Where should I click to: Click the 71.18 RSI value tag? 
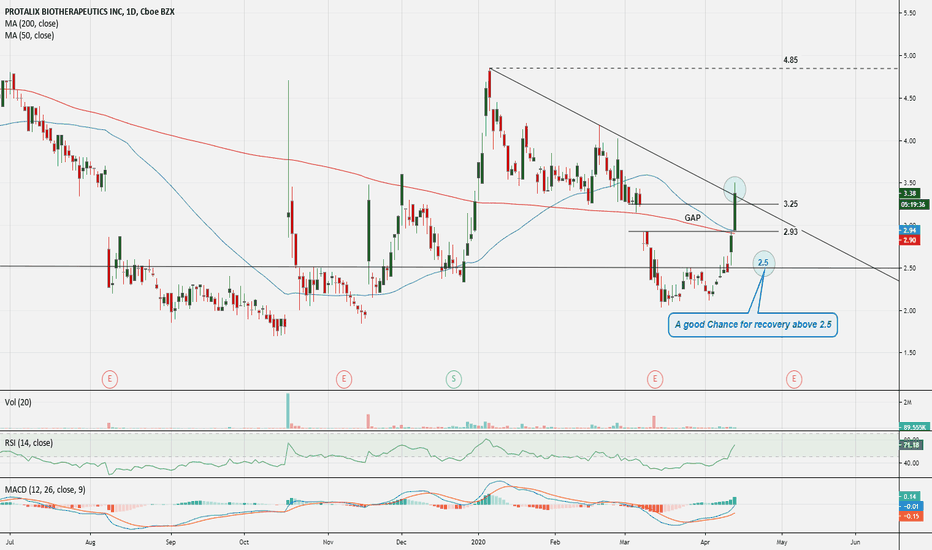pyautogui.click(x=911, y=445)
